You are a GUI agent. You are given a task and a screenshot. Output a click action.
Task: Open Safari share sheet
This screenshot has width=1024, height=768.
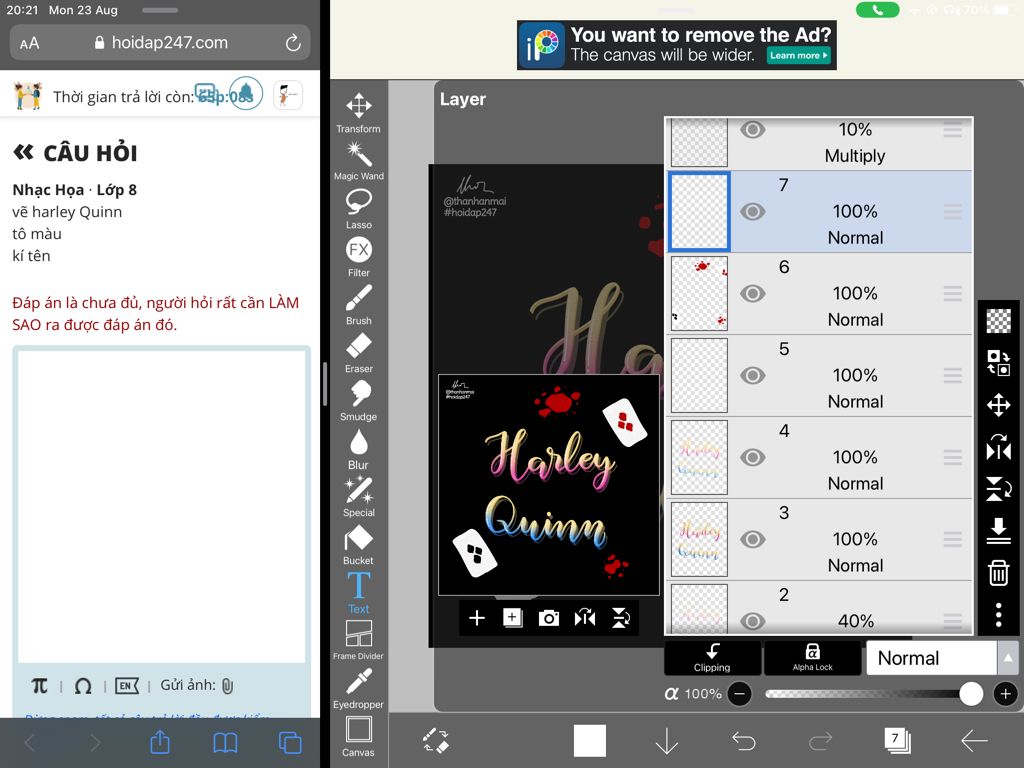coord(160,743)
